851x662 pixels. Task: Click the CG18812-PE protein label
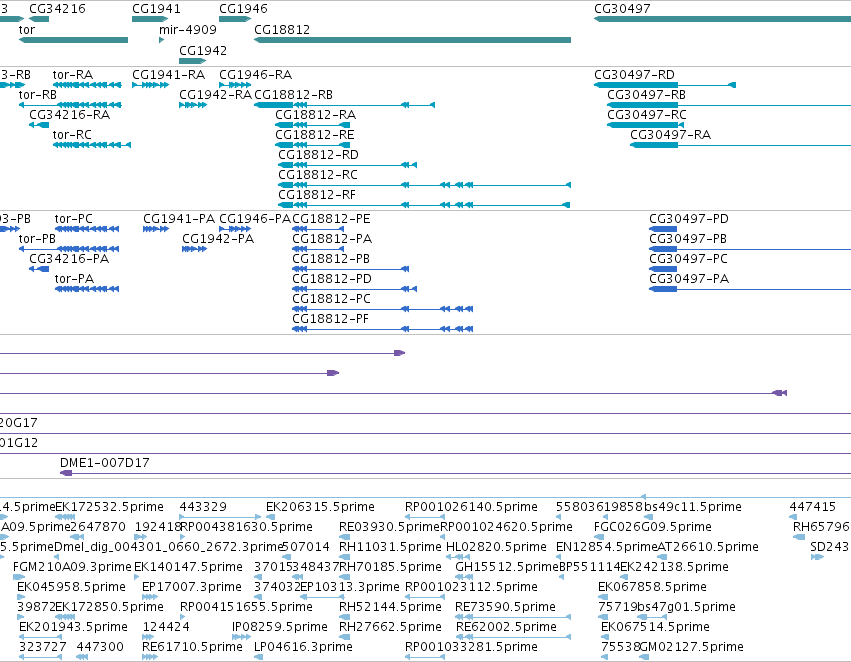332,219
